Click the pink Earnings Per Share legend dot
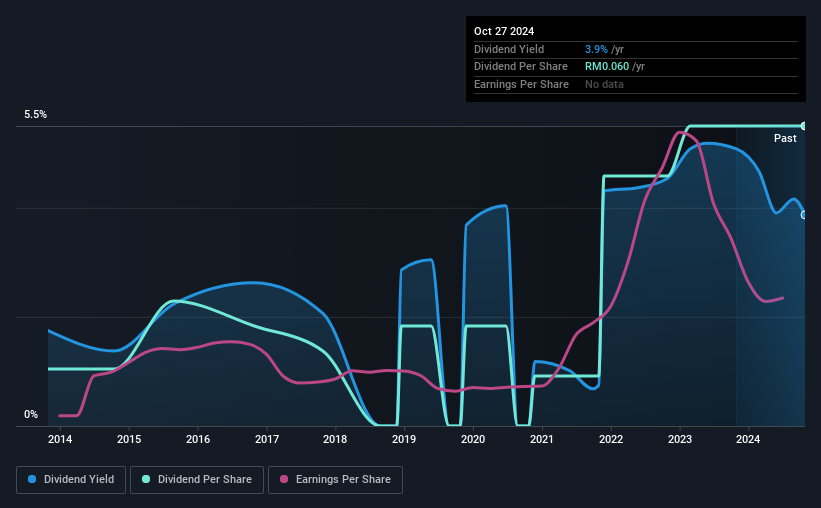Image resolution: width=821 pixels, height=508 pixels. point(284,479)
